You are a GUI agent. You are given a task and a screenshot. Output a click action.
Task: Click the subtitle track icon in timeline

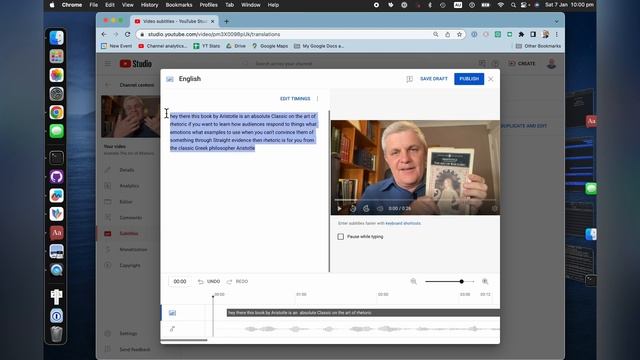[x=172, y=313]
